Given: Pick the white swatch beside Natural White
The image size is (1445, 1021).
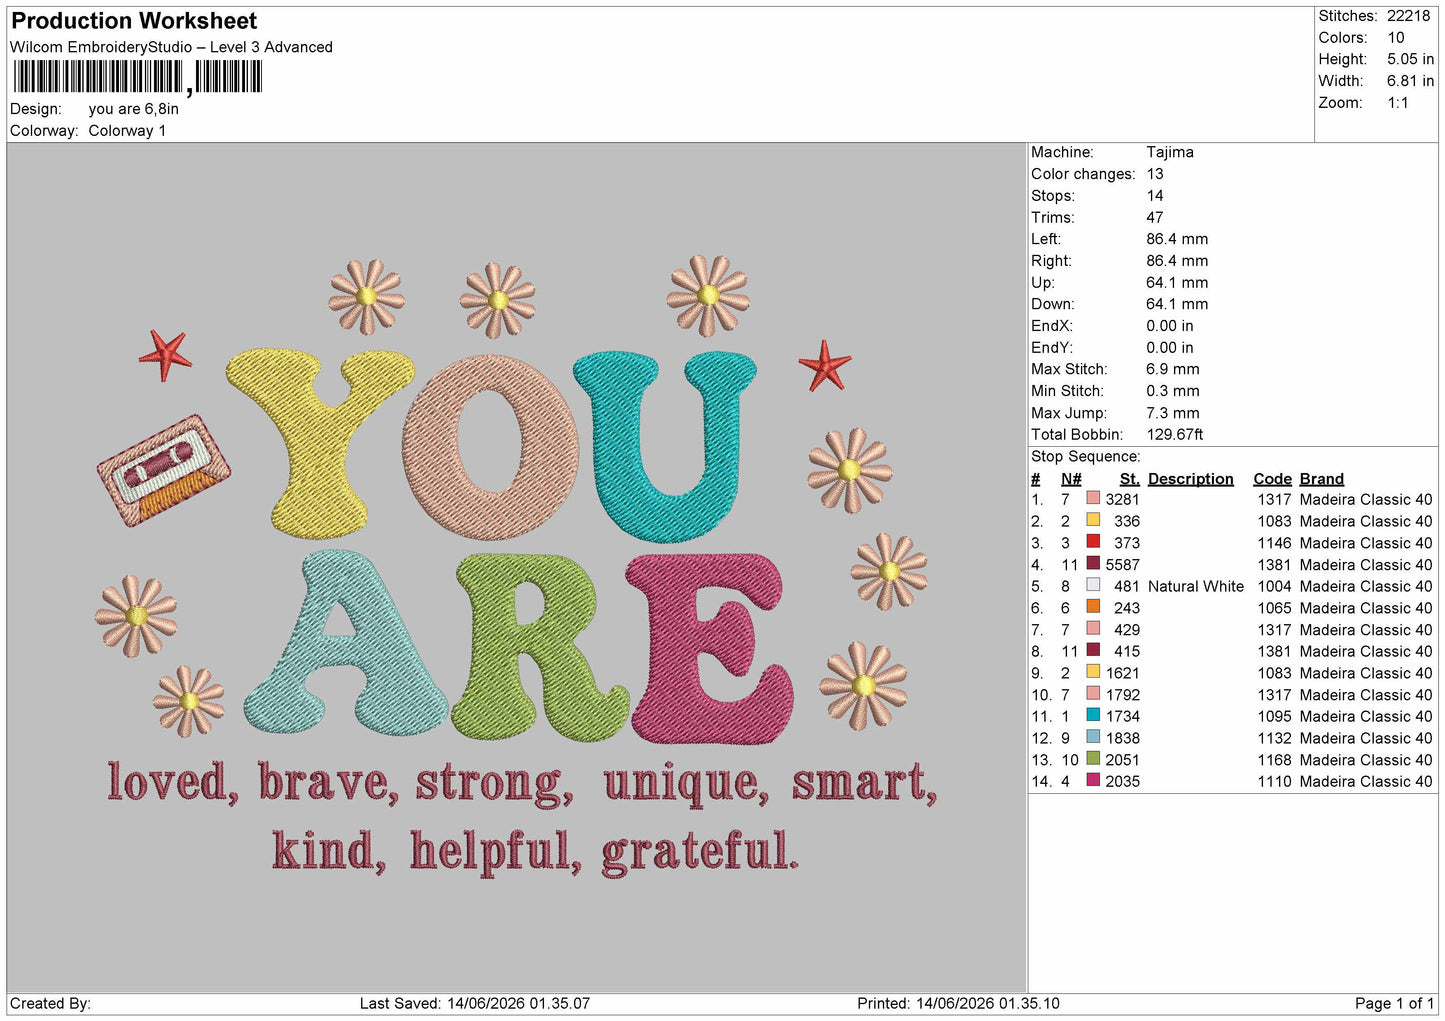Looking at the screenshot, I should [1093, 585].
